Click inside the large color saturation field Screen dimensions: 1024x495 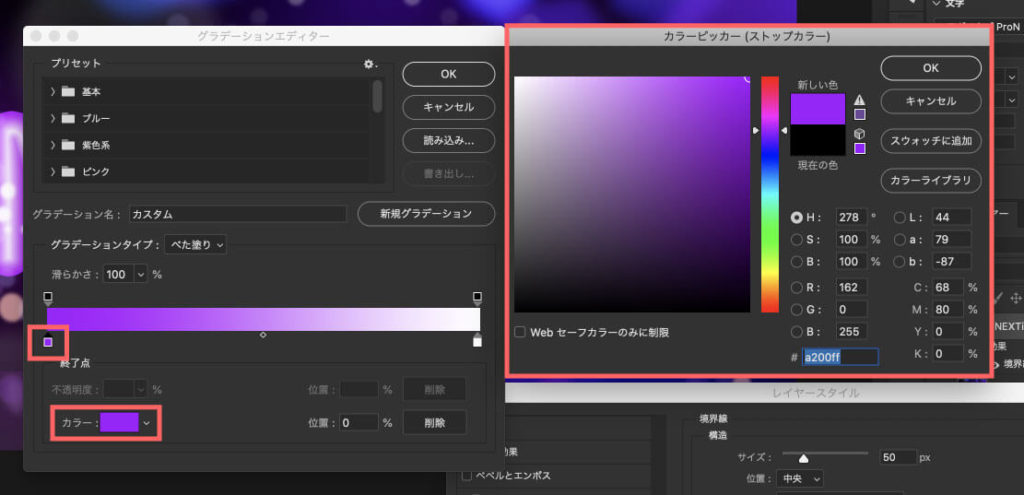click(x=632, y=195)
